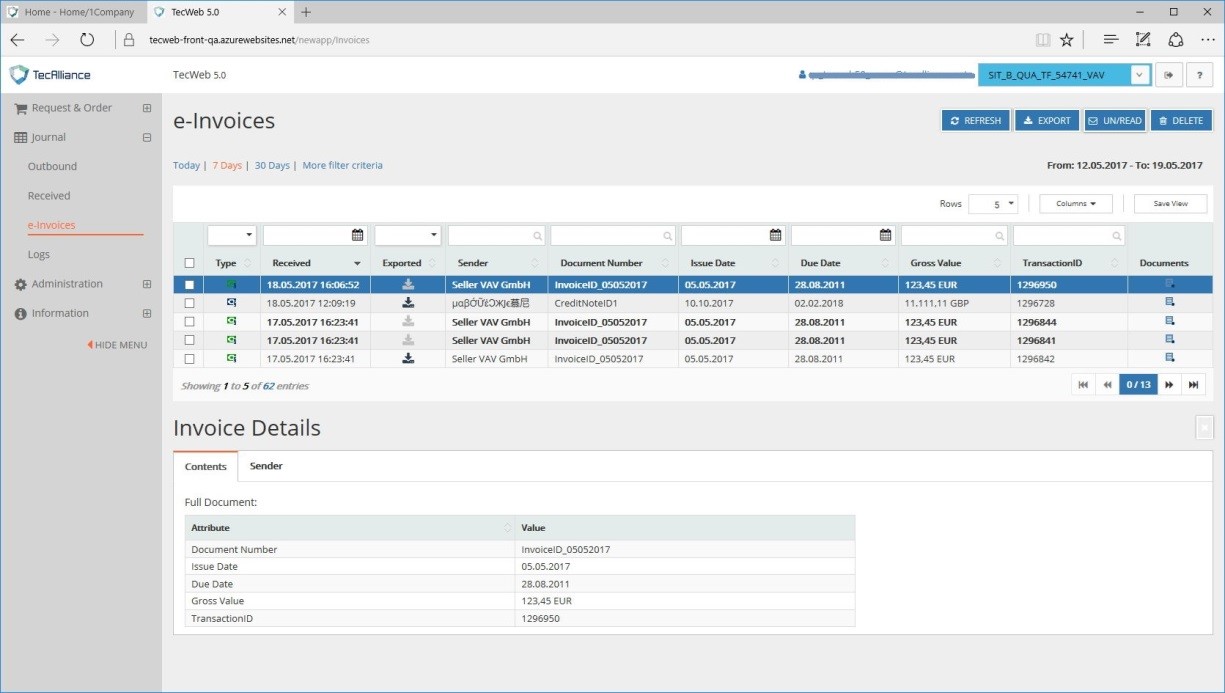Close the Invoice Details panel

pyautogui.click(x=1204, y=427)
